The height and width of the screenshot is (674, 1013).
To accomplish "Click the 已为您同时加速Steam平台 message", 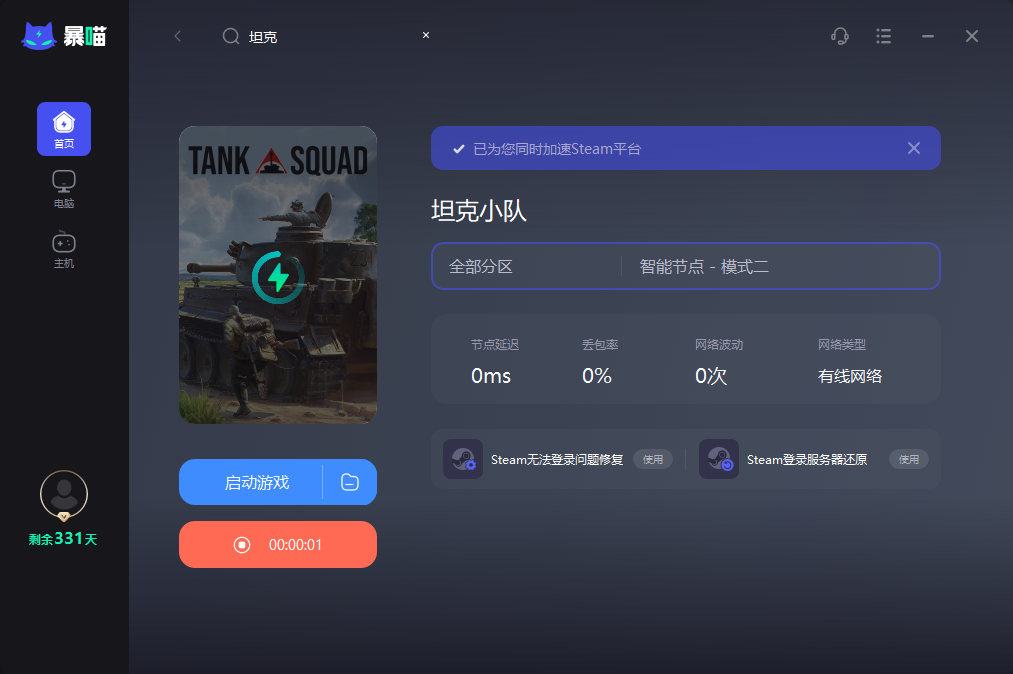I will 557,149.
